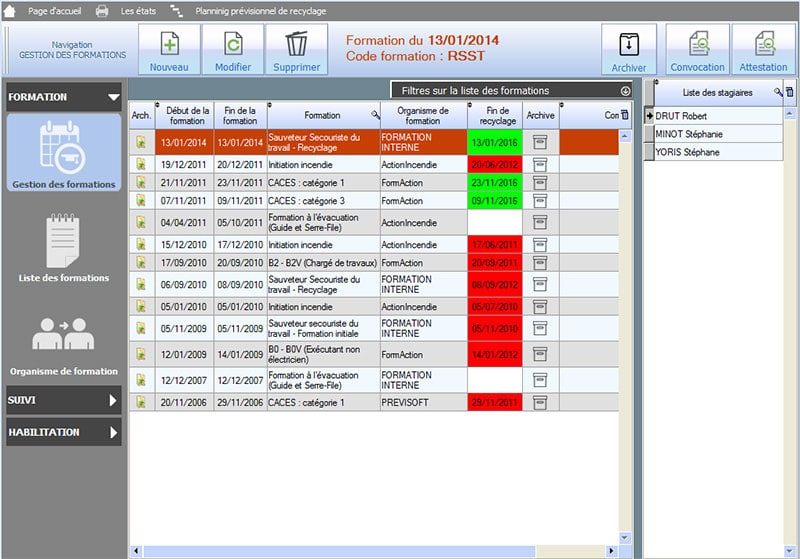This screenshot has height=559, width=800.
Task: Click archive box icon for 20/11/2006 row
Action: (x=540, y=402)
